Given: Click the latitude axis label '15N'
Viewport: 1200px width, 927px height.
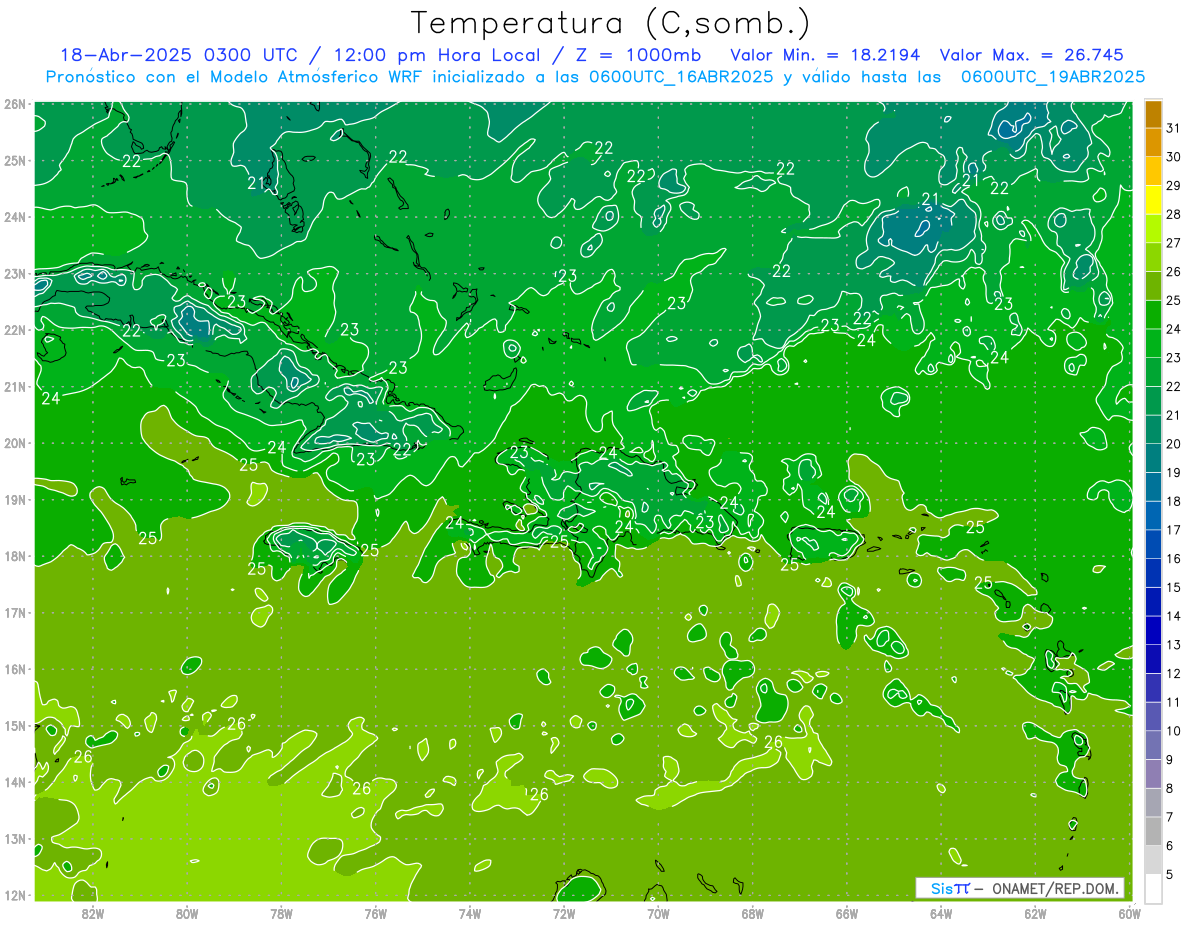Looking at the screenshot, I should 14,726.
